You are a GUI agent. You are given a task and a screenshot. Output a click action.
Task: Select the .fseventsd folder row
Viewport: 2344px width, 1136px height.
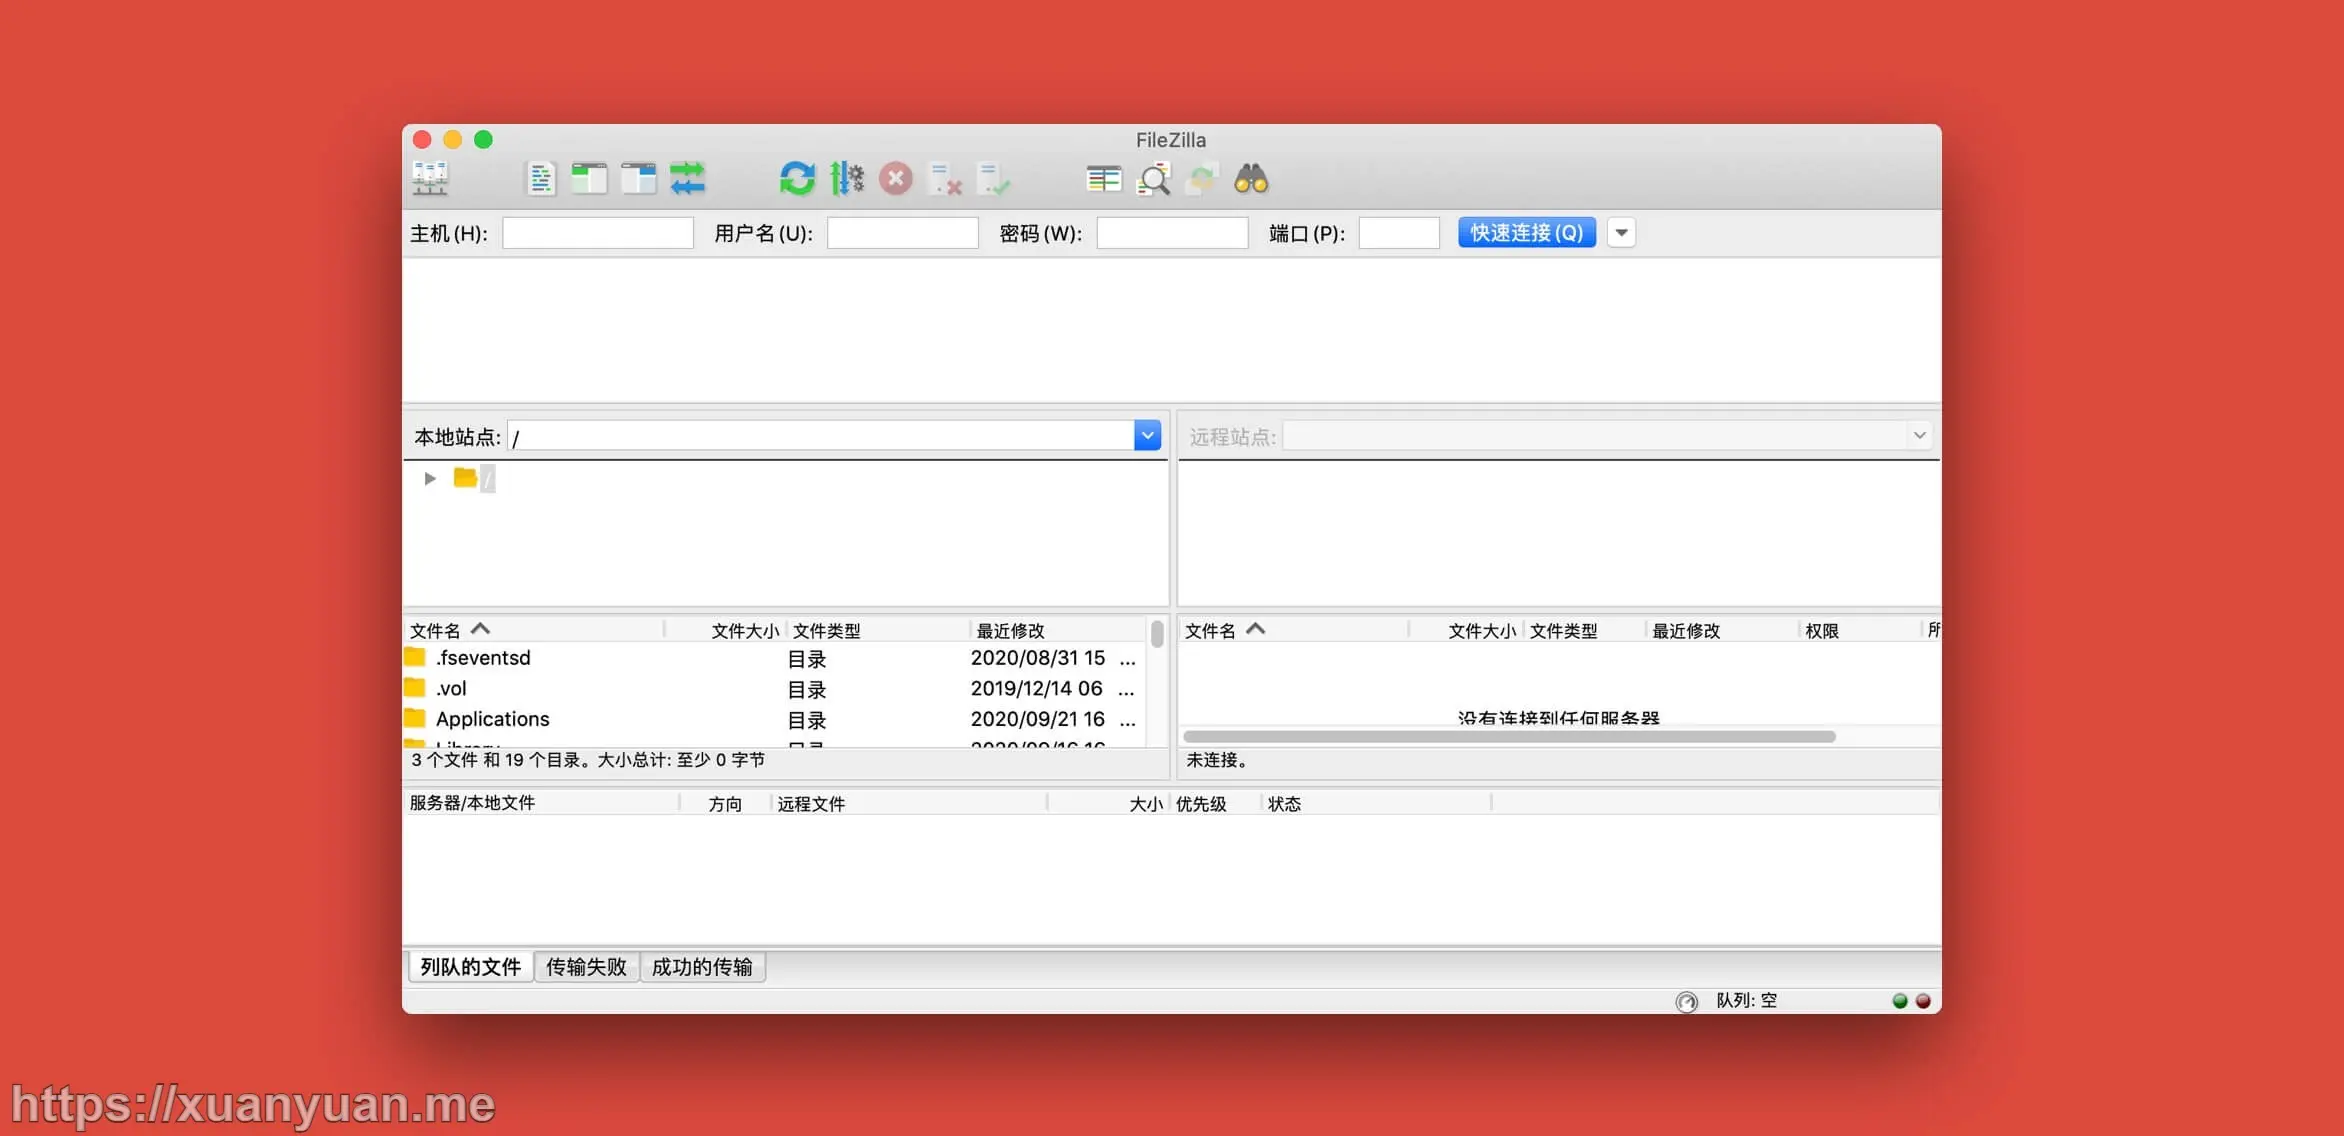point(775,658)
